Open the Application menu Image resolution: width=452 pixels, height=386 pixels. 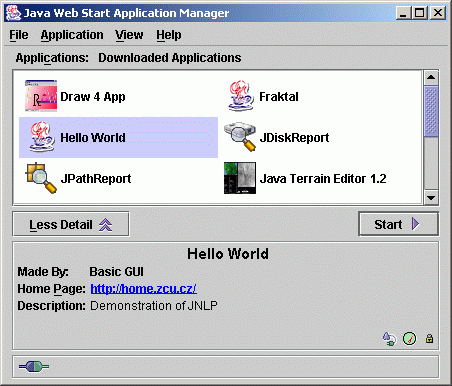tap(72, 35)
